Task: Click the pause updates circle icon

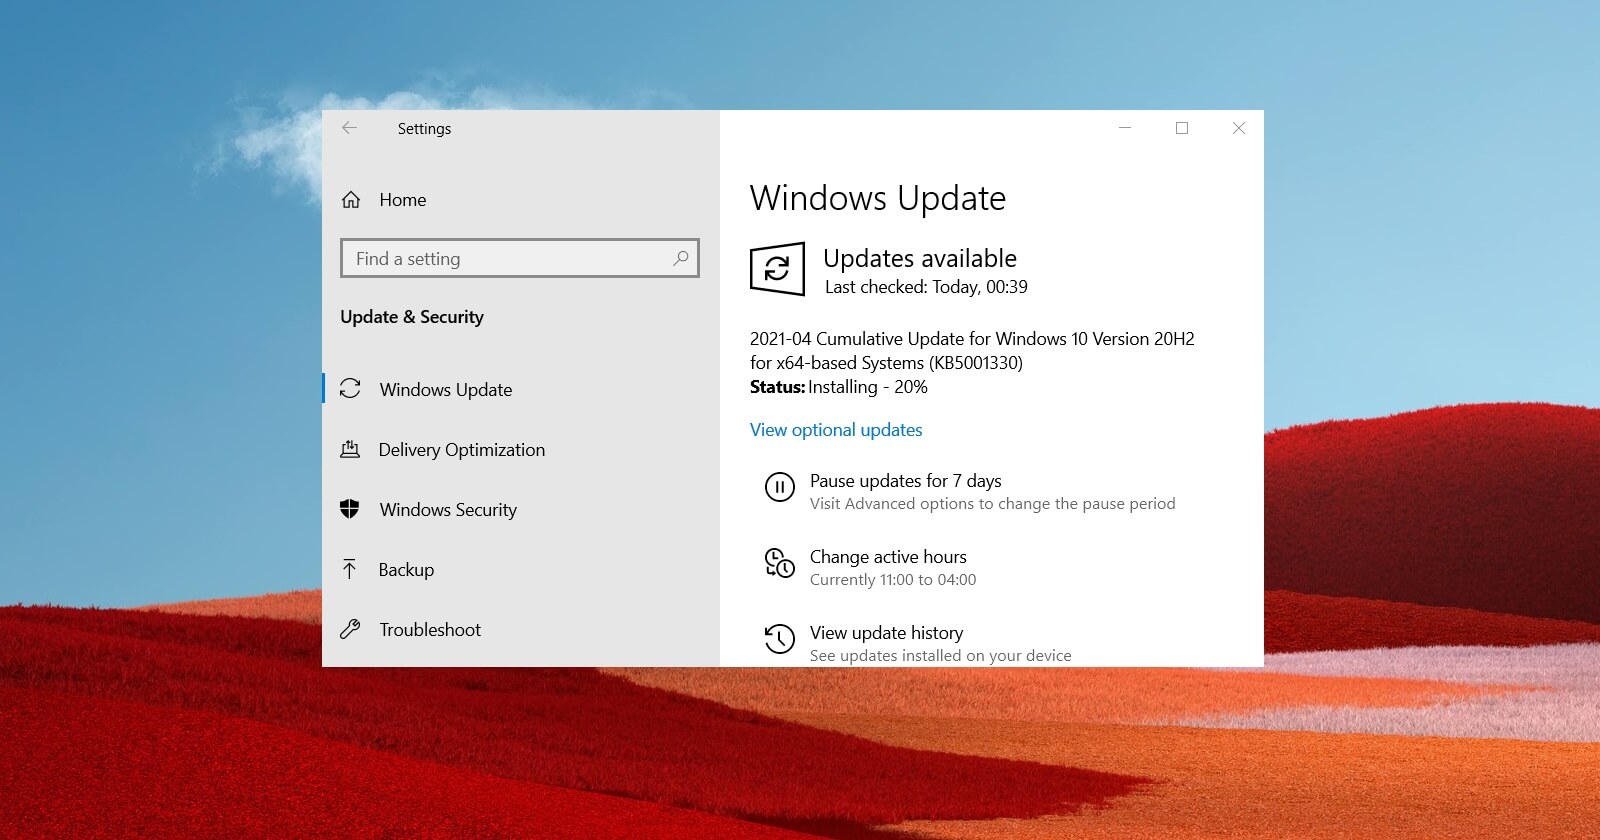Action: [x=779, y=487]
